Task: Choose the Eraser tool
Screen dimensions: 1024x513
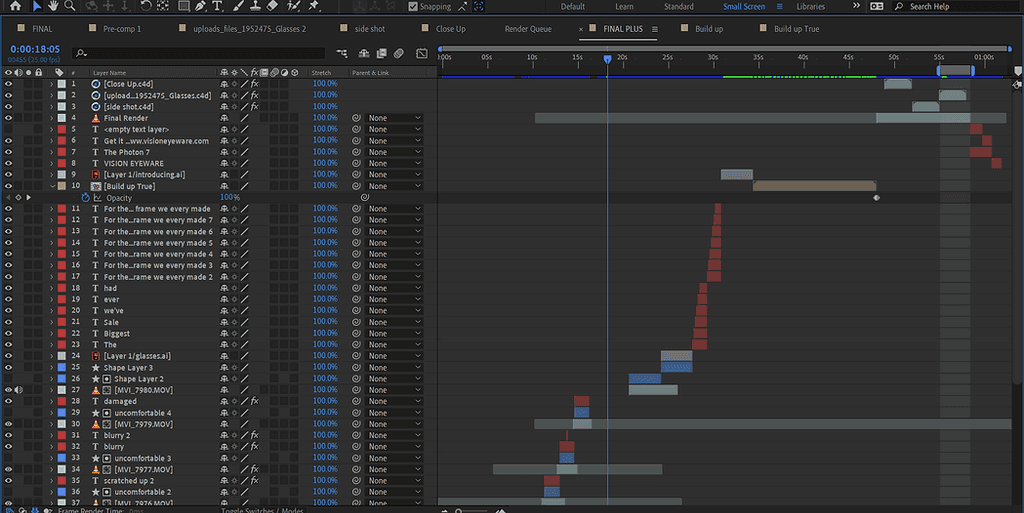Action: click(272, 6)
